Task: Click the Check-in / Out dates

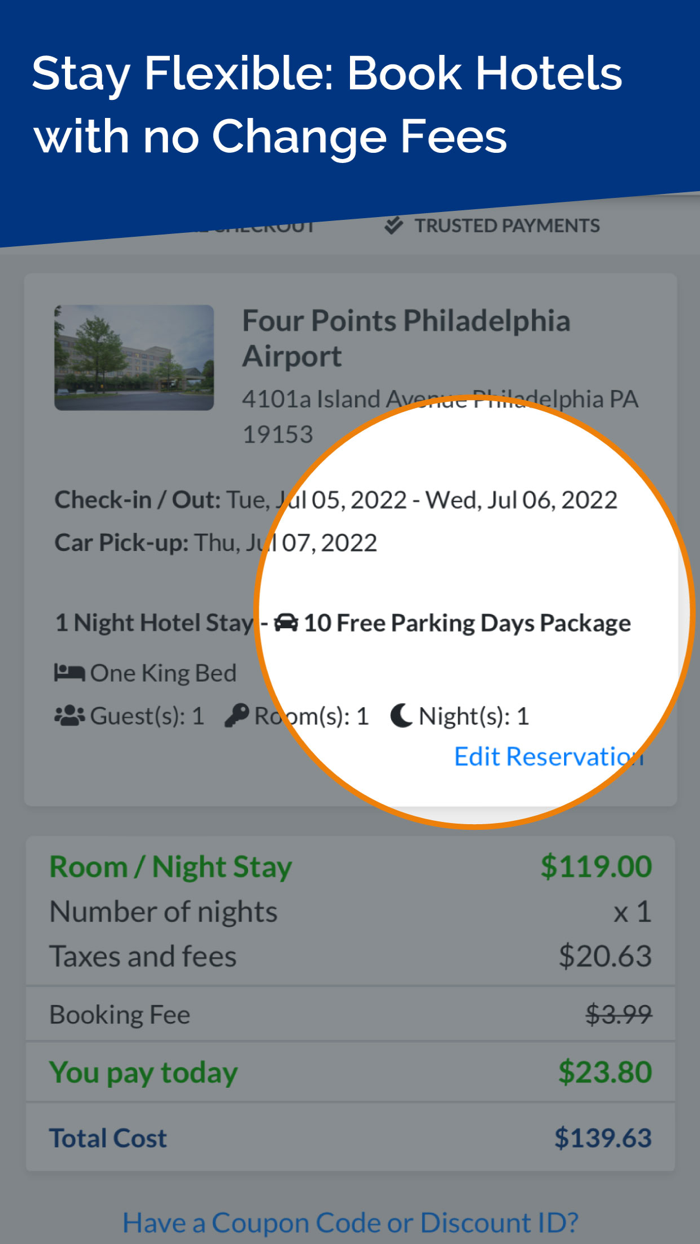Action: (x=335, y=499)
